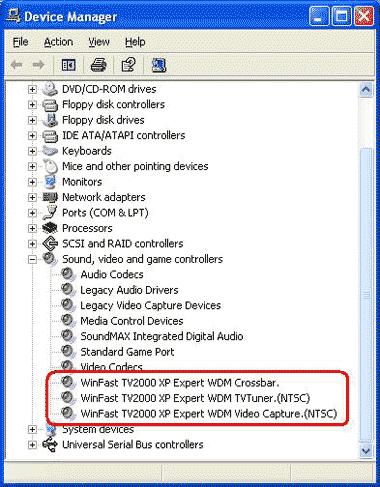Click the scrollbar down arrow
This screenshot has height=487, width=380.
pyautogui.click(x=366, y=451)
